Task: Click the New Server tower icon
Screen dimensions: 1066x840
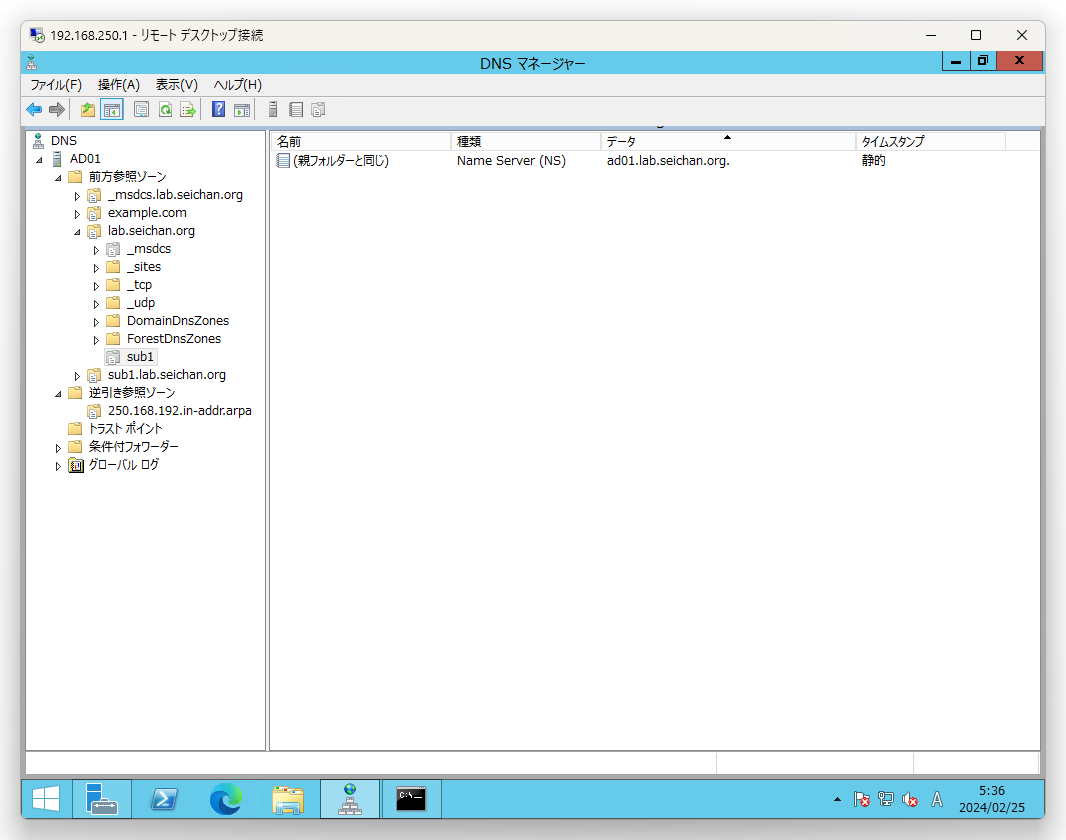Action: tap(273, 110)
